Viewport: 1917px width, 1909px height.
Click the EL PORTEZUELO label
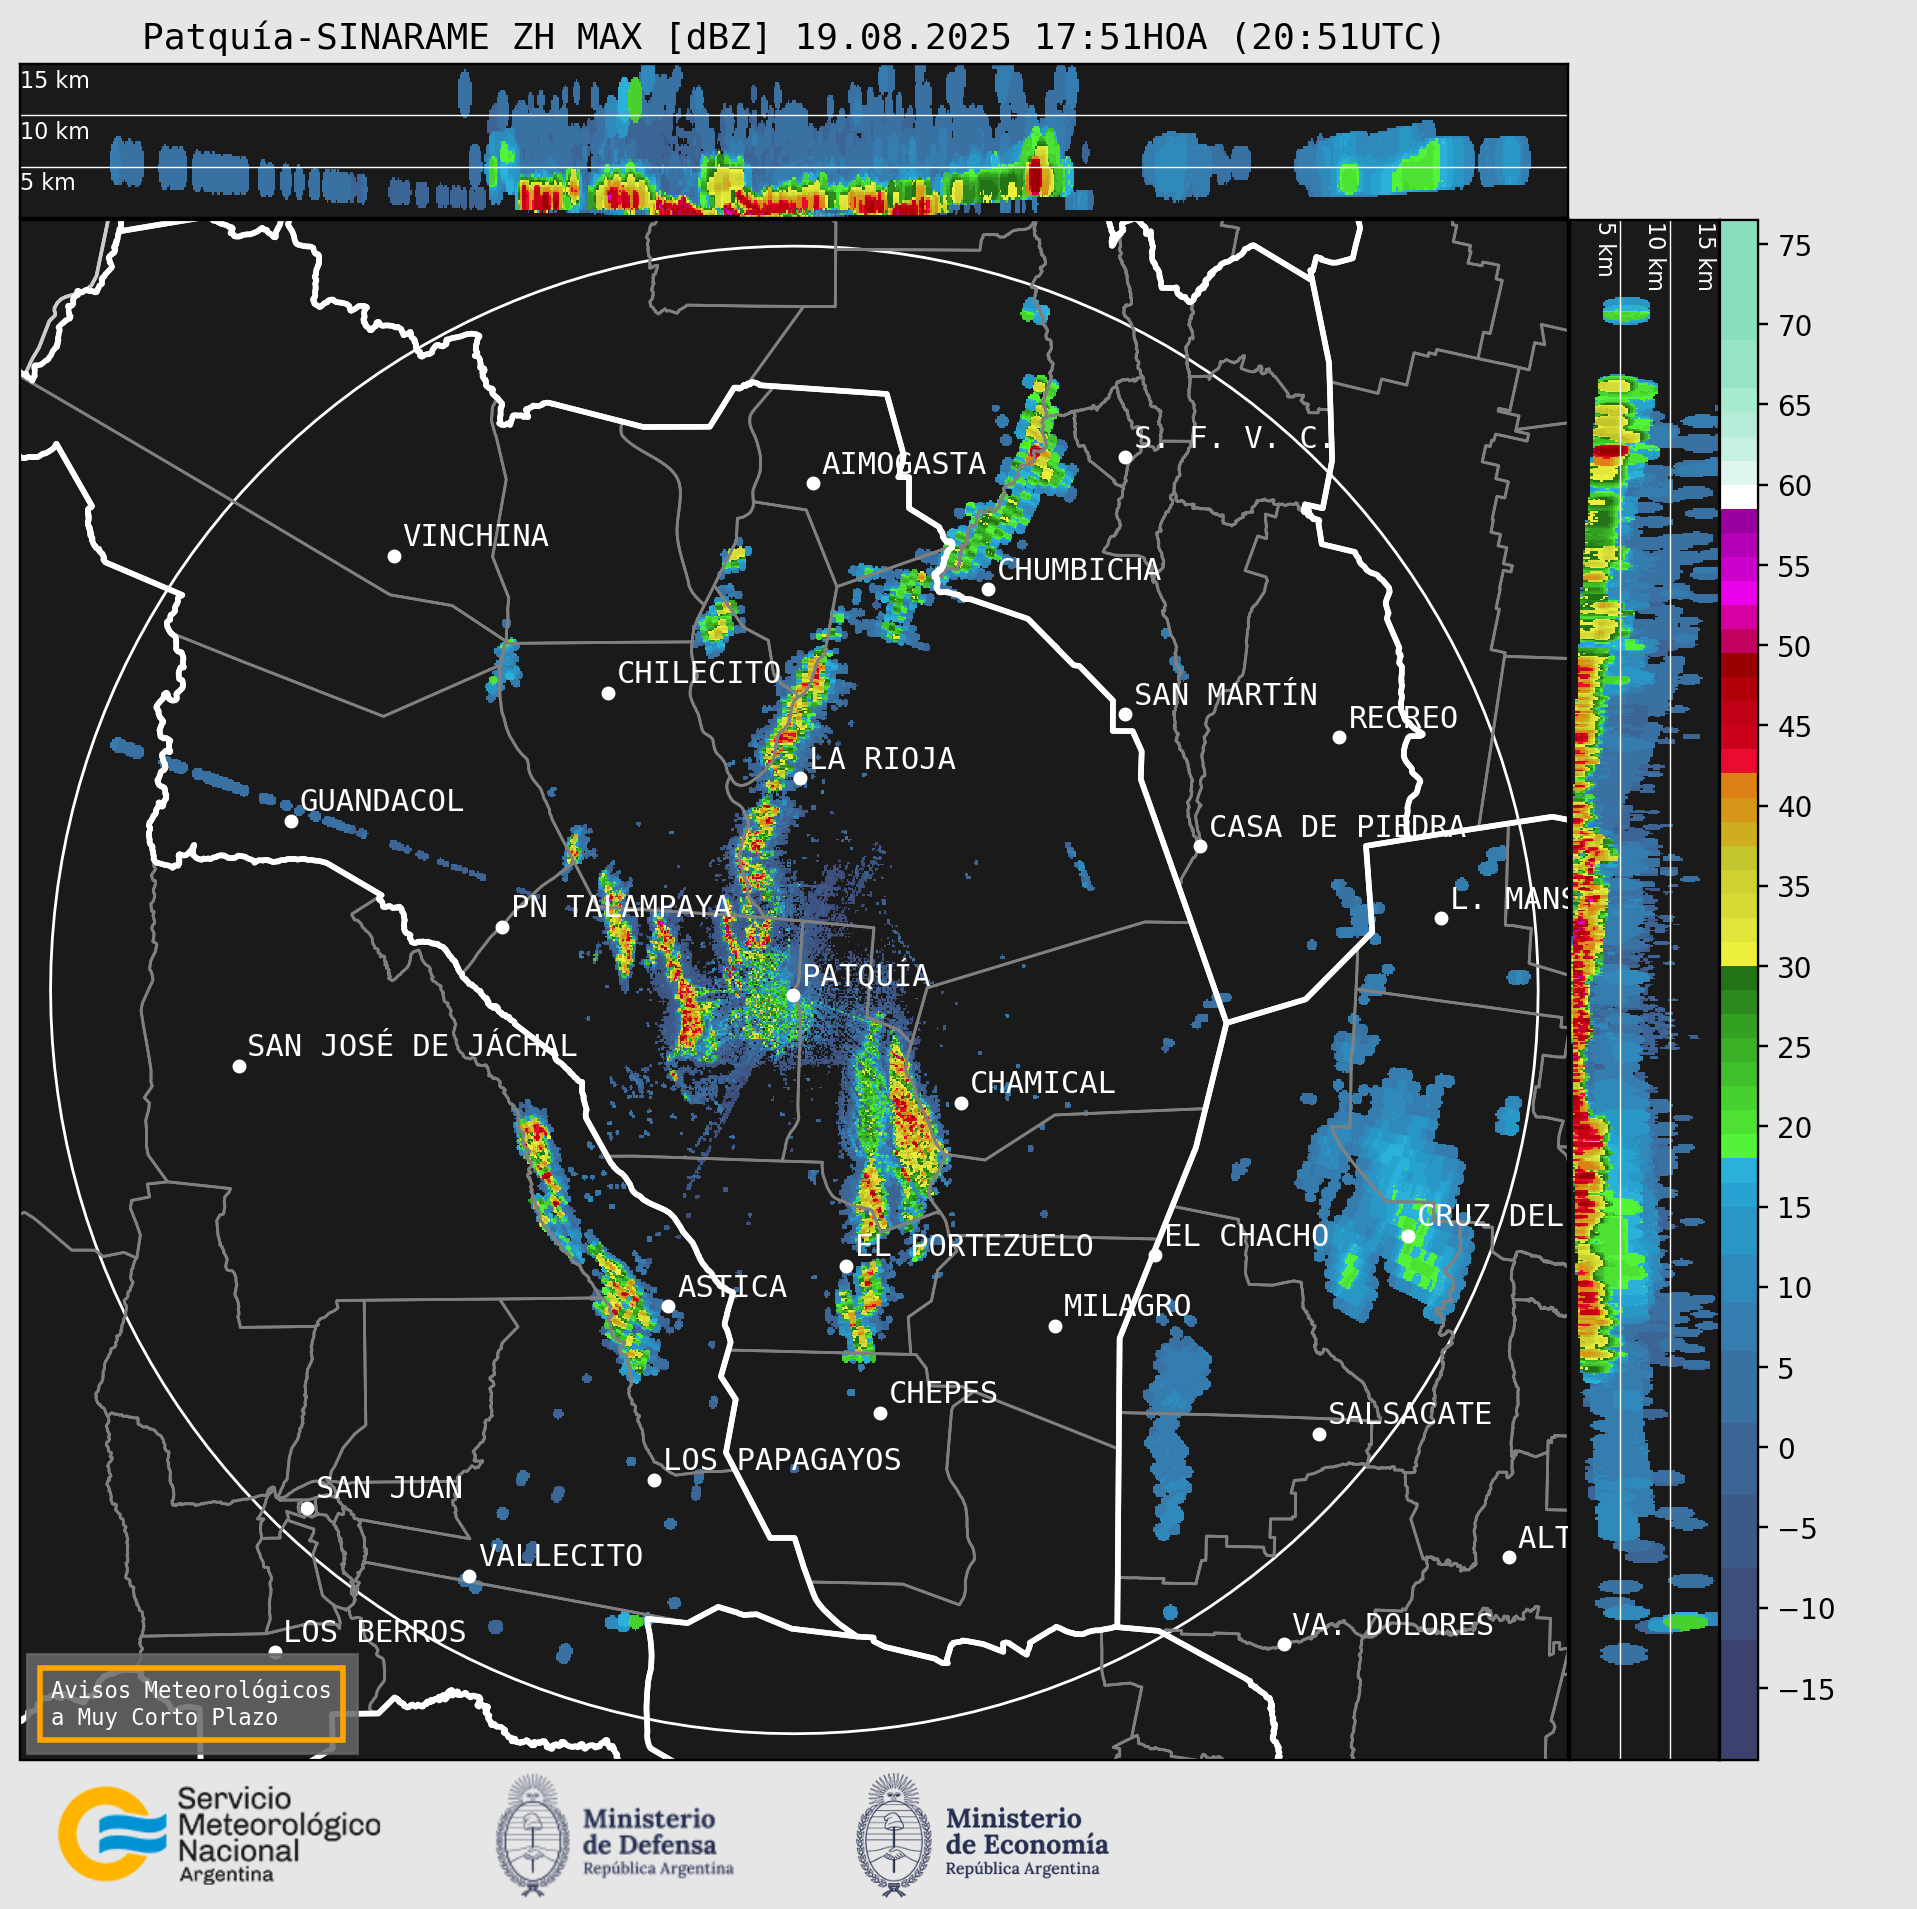(x=974, y=1246)
